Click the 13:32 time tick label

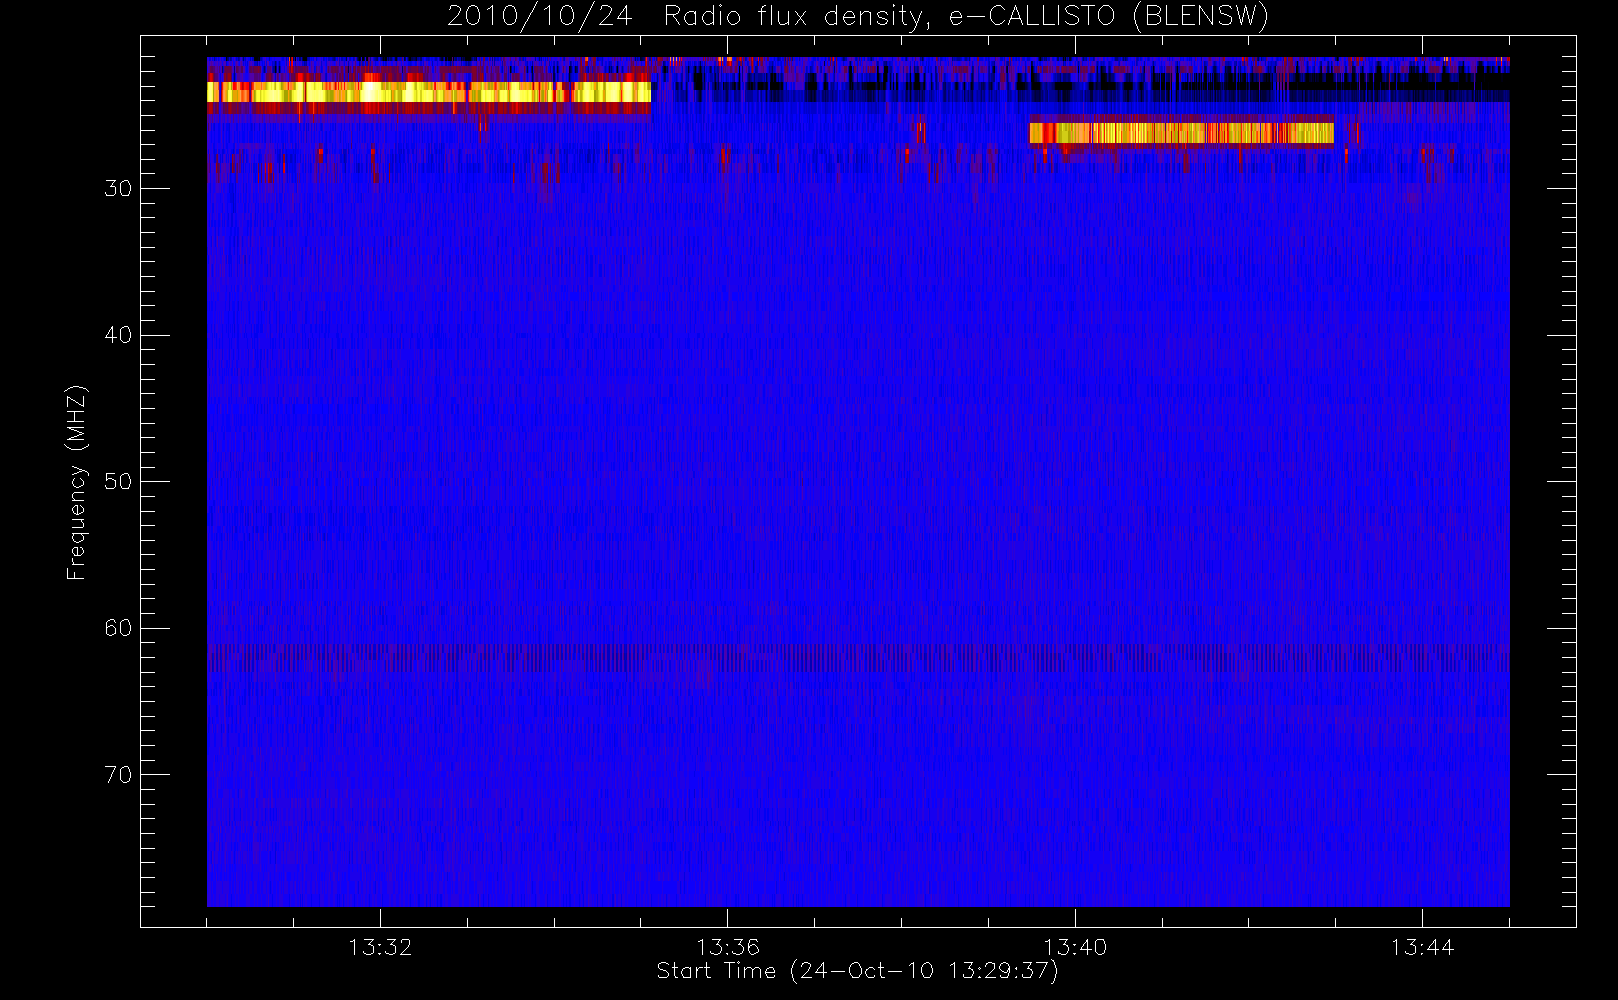coord(380,947)
